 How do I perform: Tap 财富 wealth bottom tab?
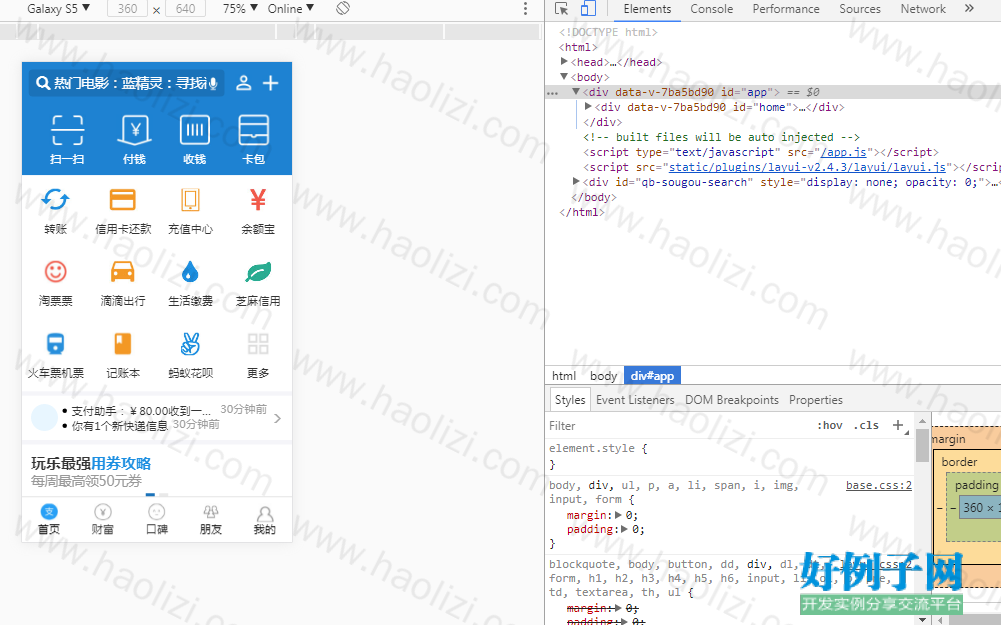(103, 520)
